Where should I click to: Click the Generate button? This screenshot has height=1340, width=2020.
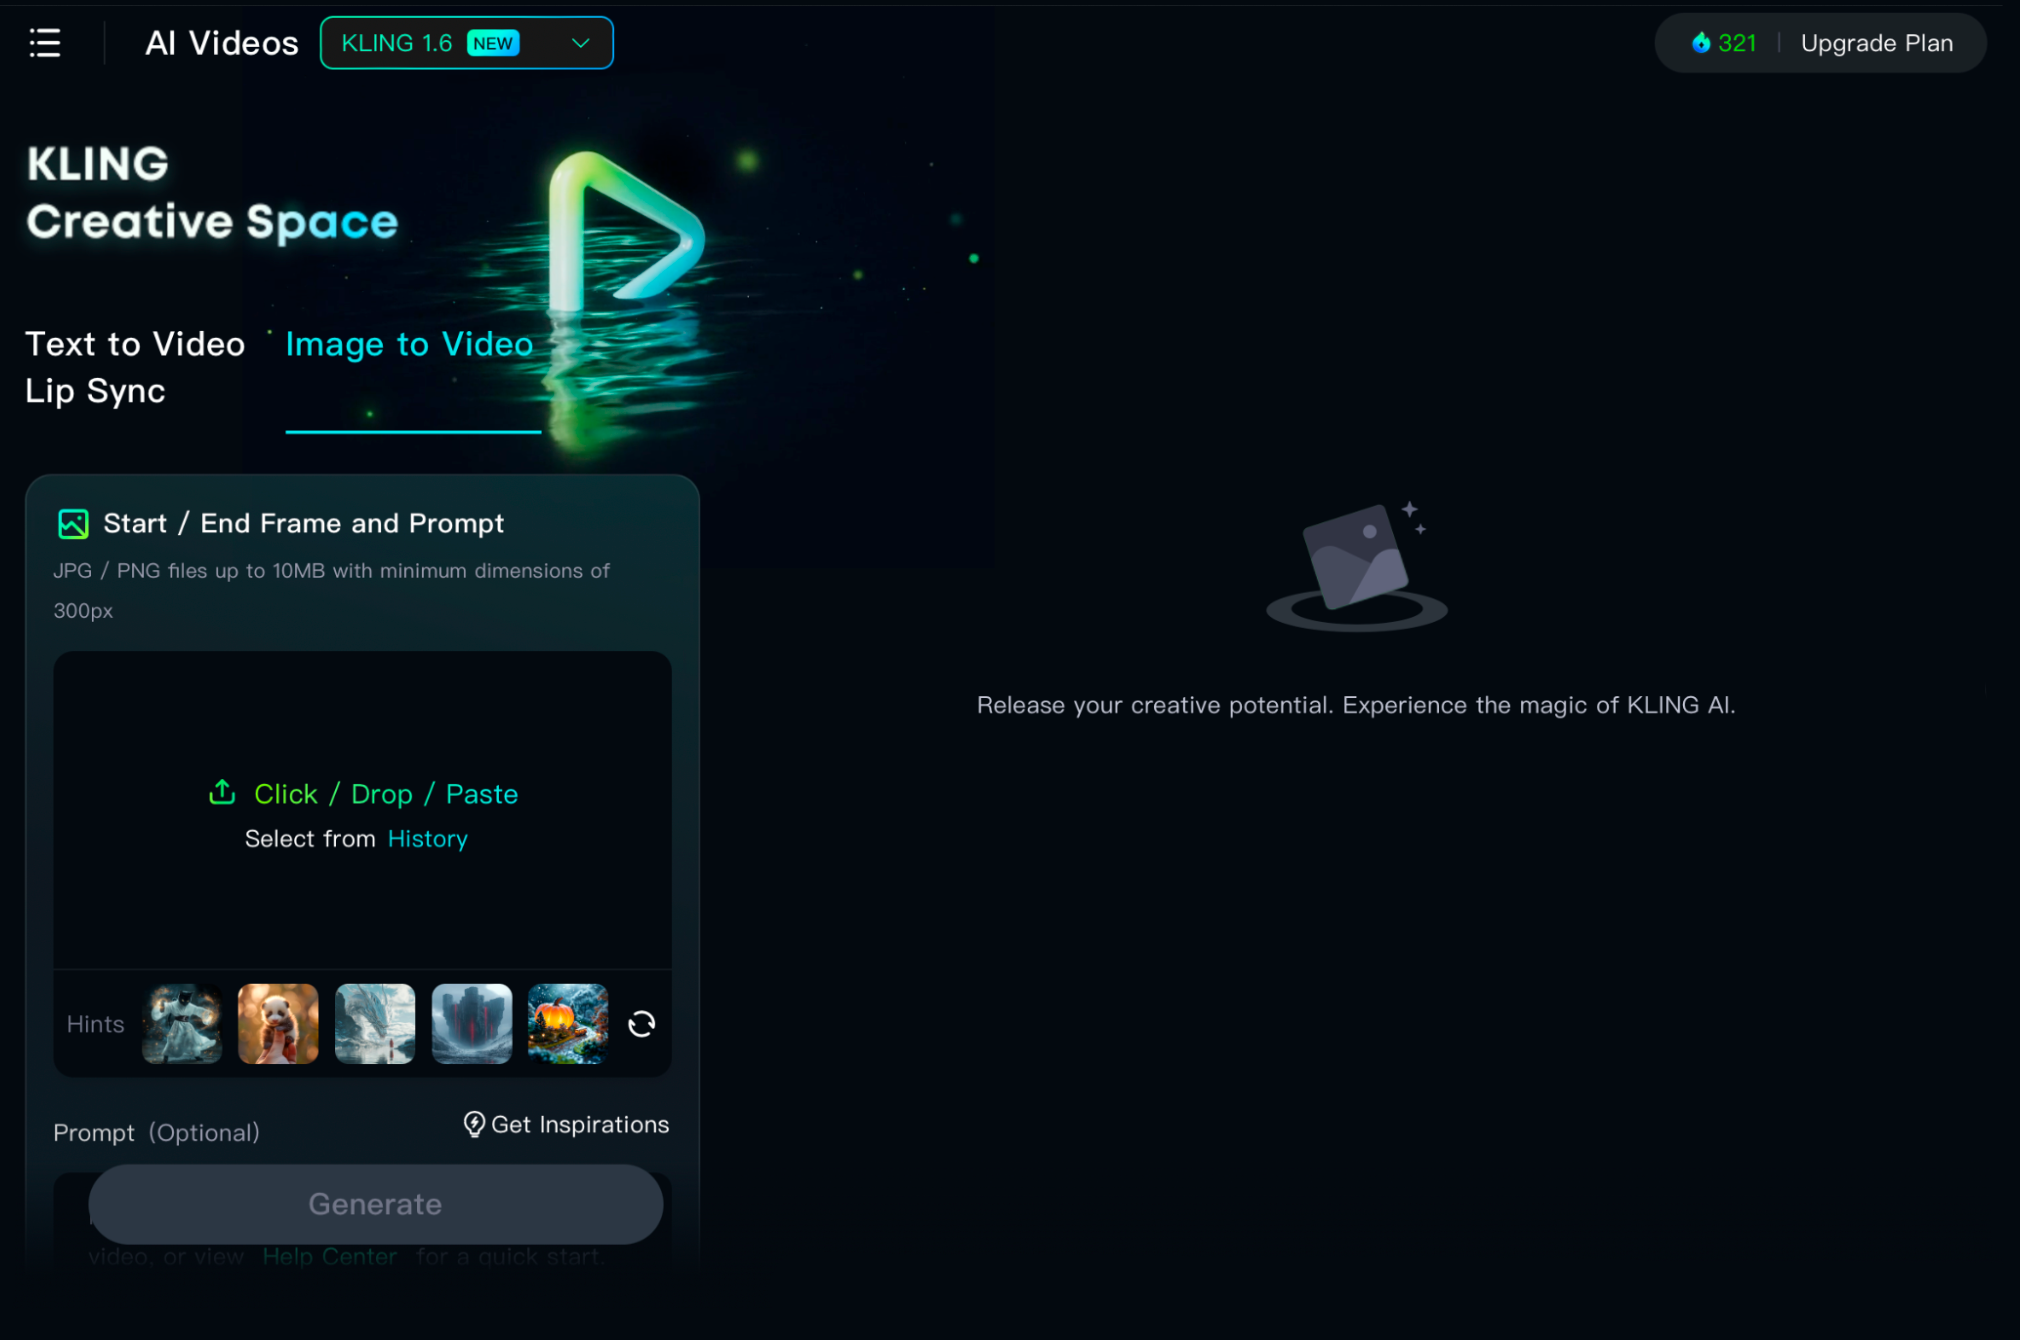(375, 1204)
